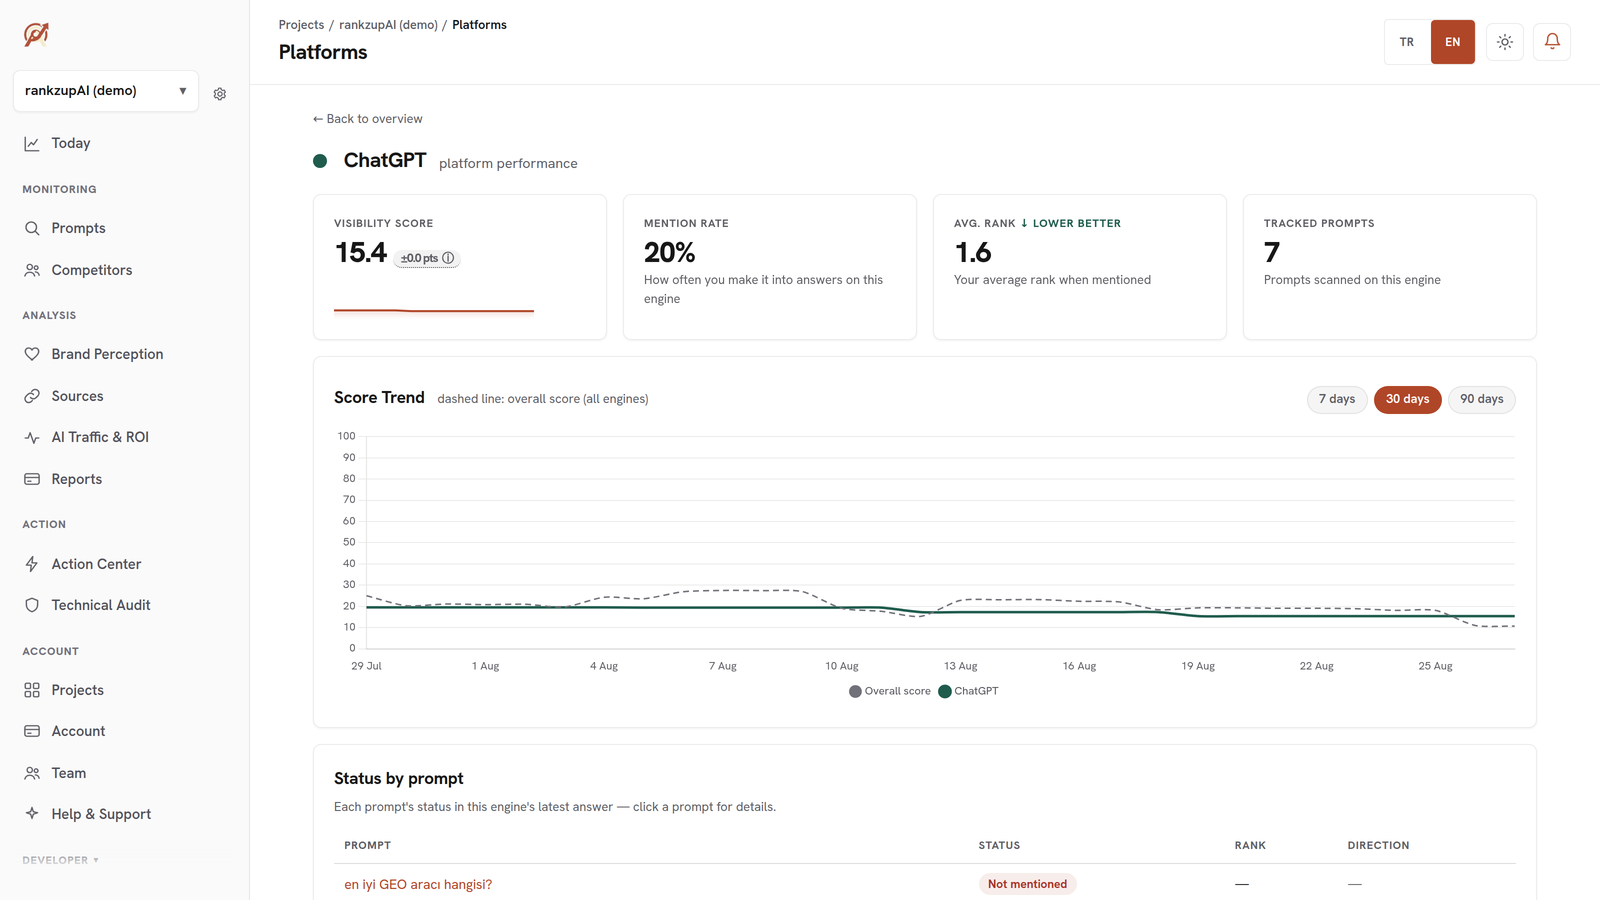
Task: Go back to overview
Action: 368,119
